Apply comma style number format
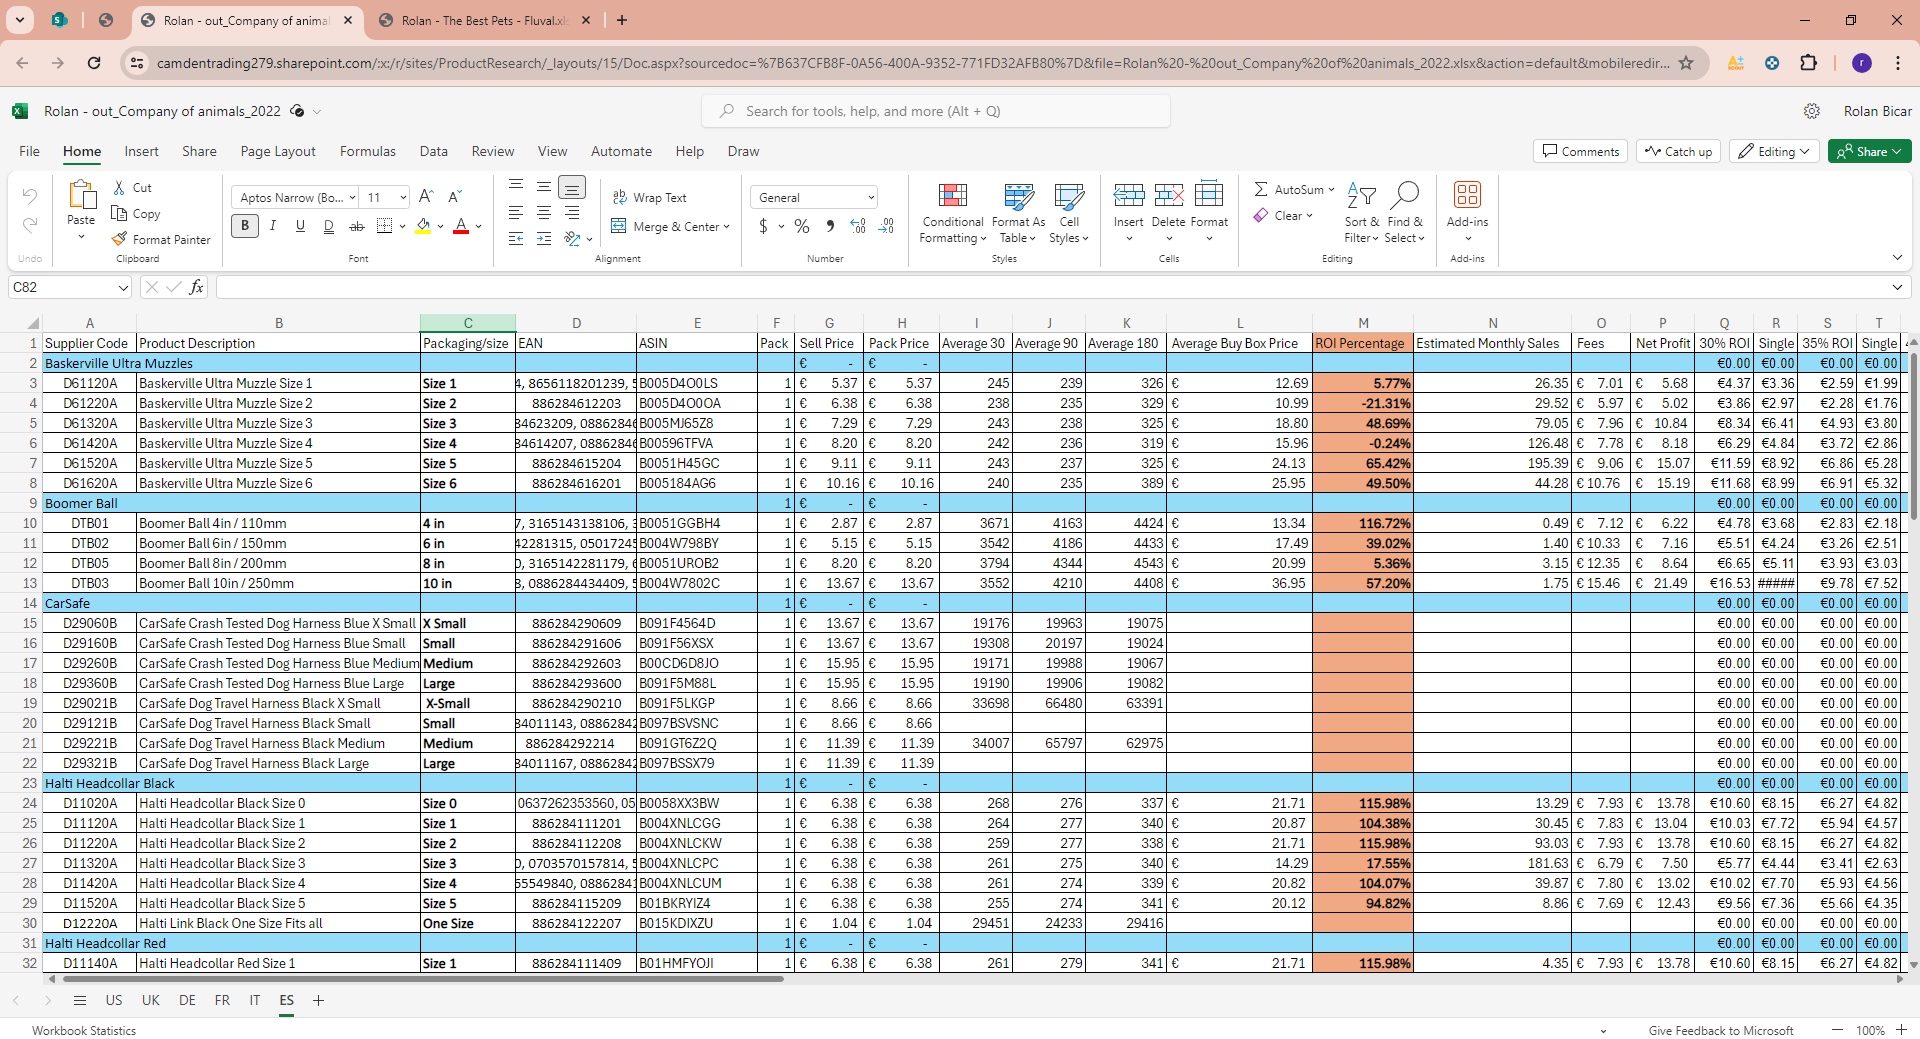Viewport: 1920px width, 1039px height. (x=830, y=227)
